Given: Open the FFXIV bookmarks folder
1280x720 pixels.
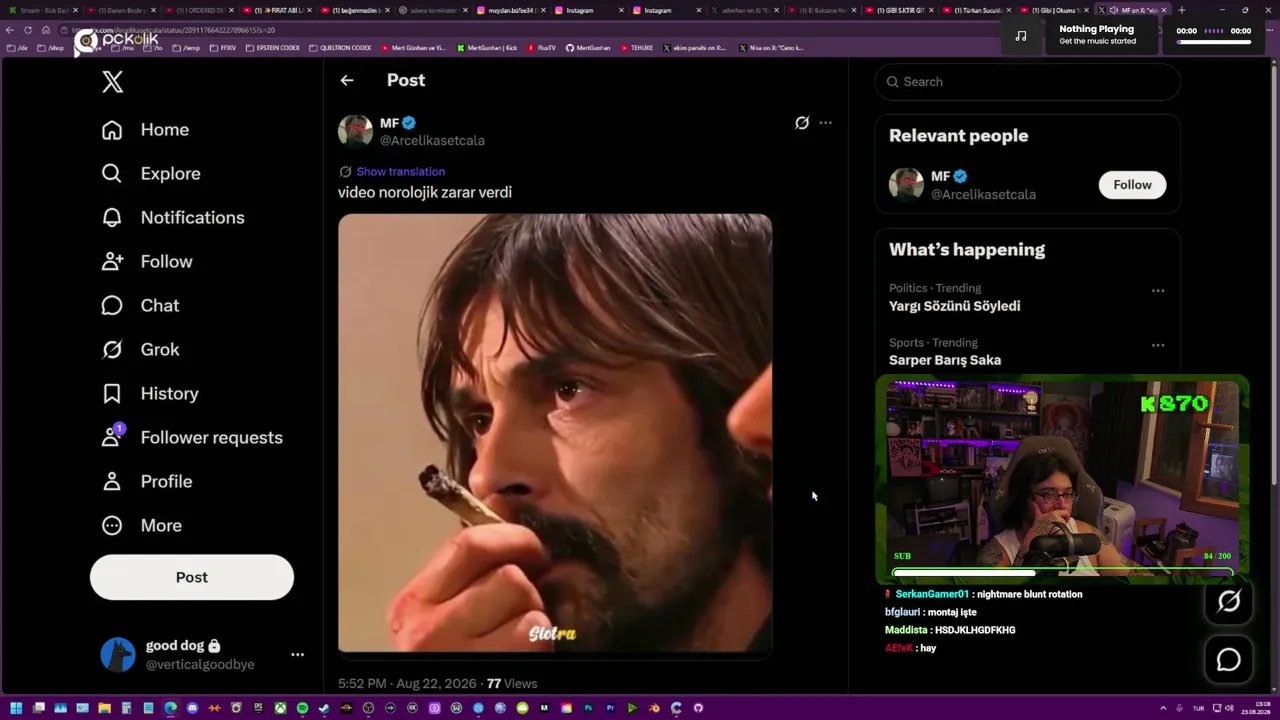Looking at the screenshot, I should (223, 48).
